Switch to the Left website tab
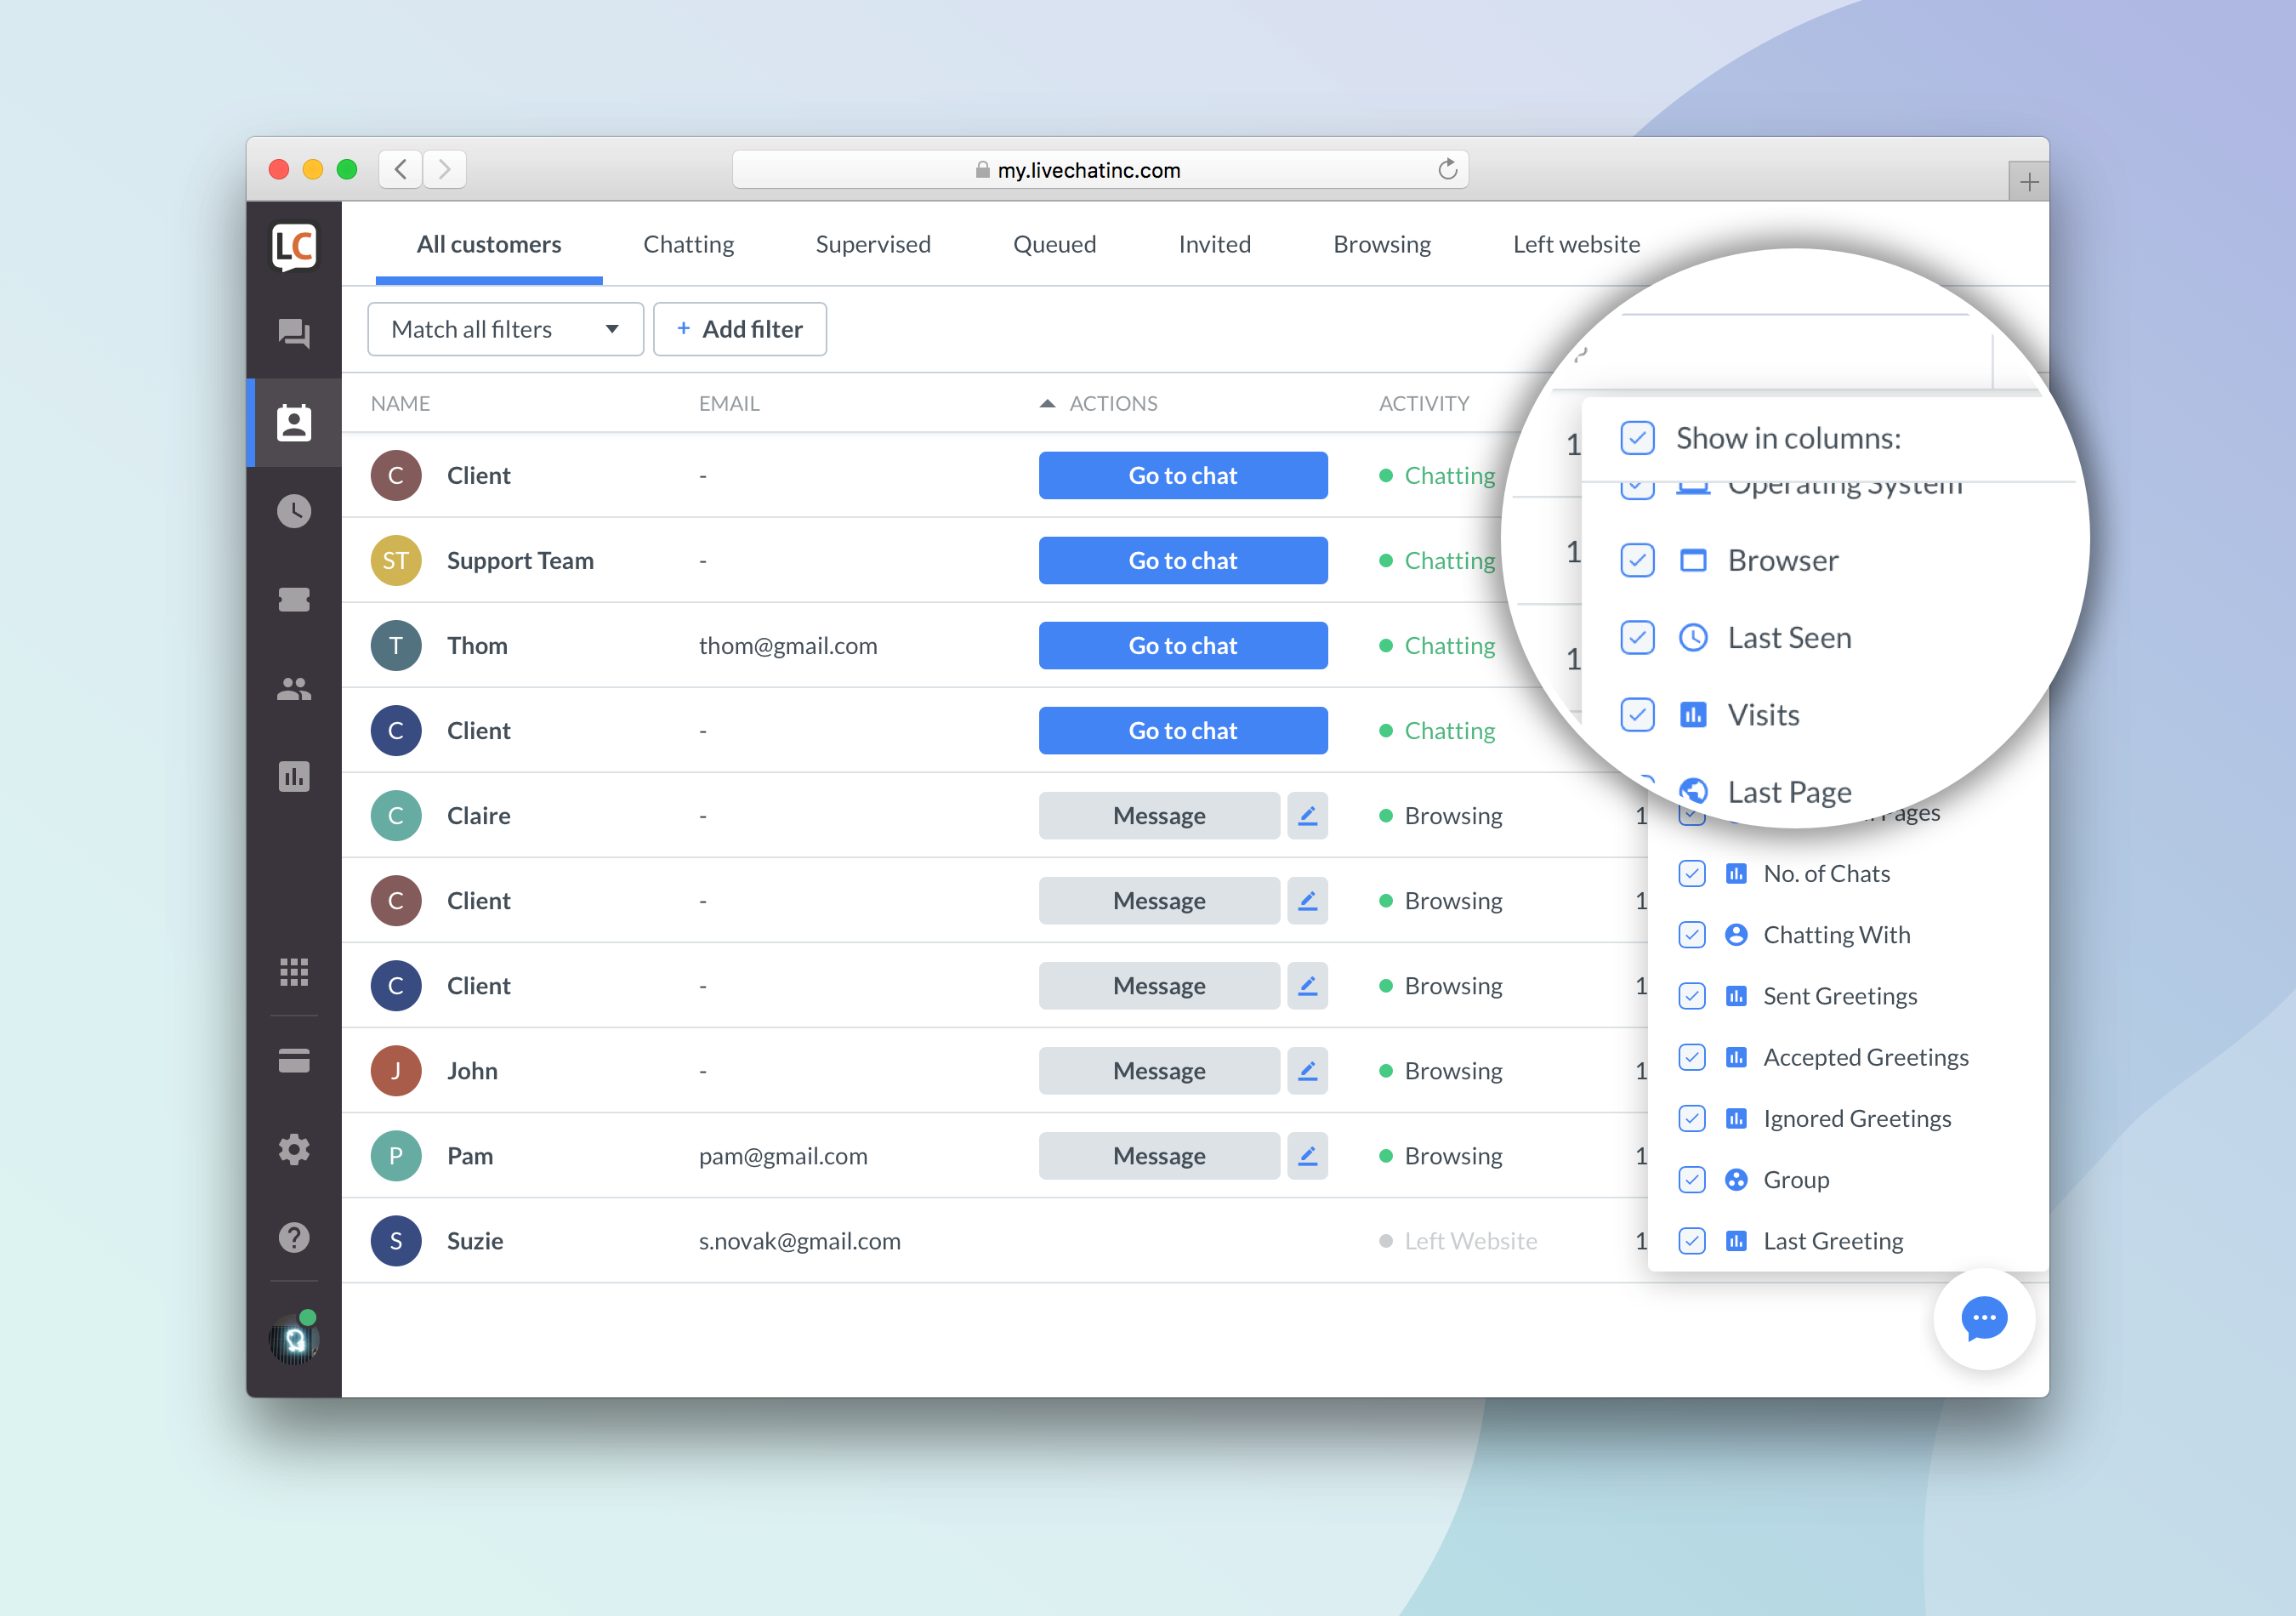The image size is (2296, 1616). pos(1576,245)
